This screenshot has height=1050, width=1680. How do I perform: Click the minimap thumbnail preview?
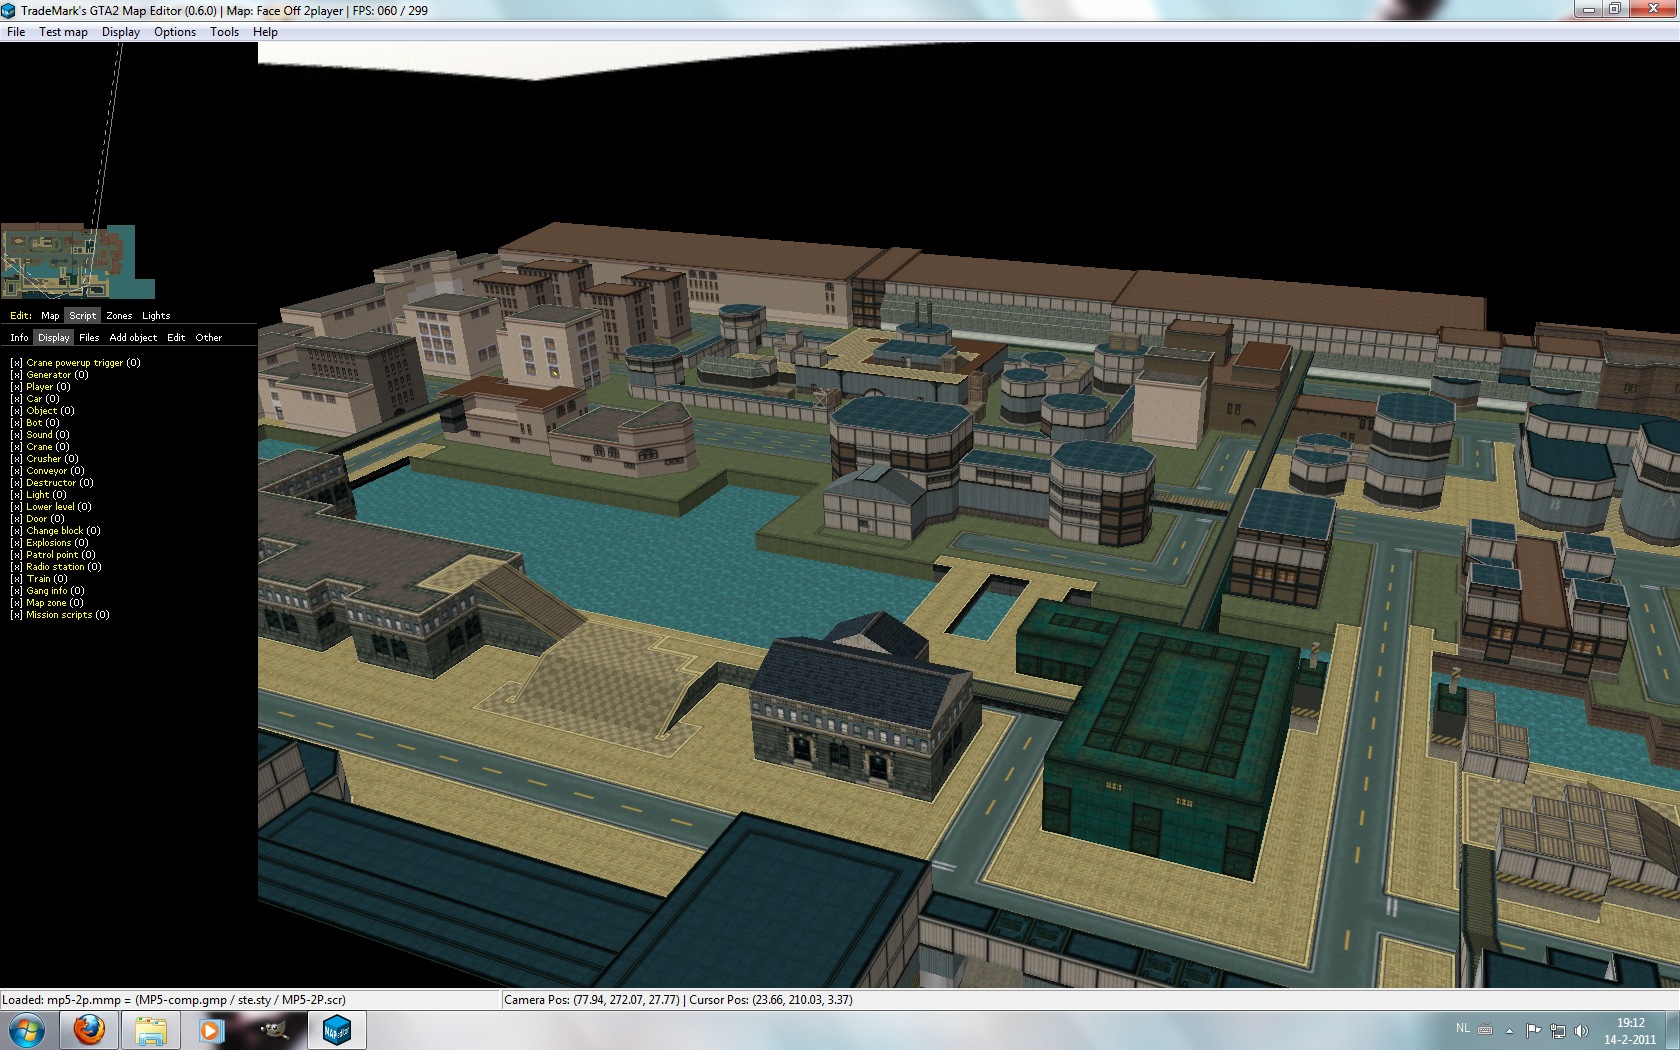tap(77, 261)
